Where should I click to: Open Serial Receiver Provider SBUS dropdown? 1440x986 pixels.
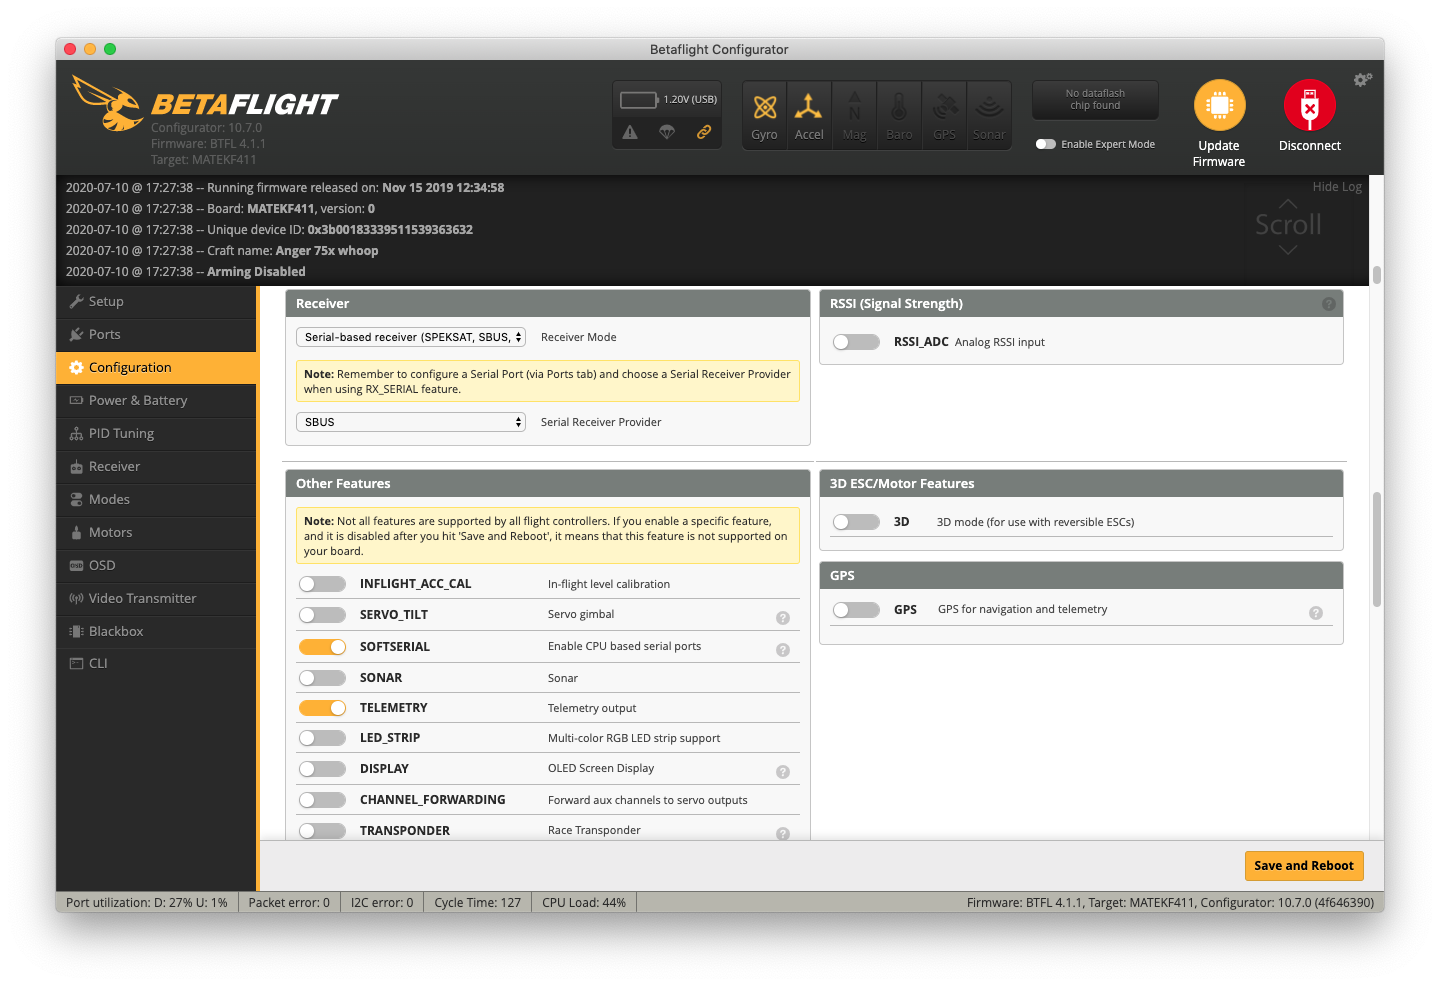coord(411,422)
